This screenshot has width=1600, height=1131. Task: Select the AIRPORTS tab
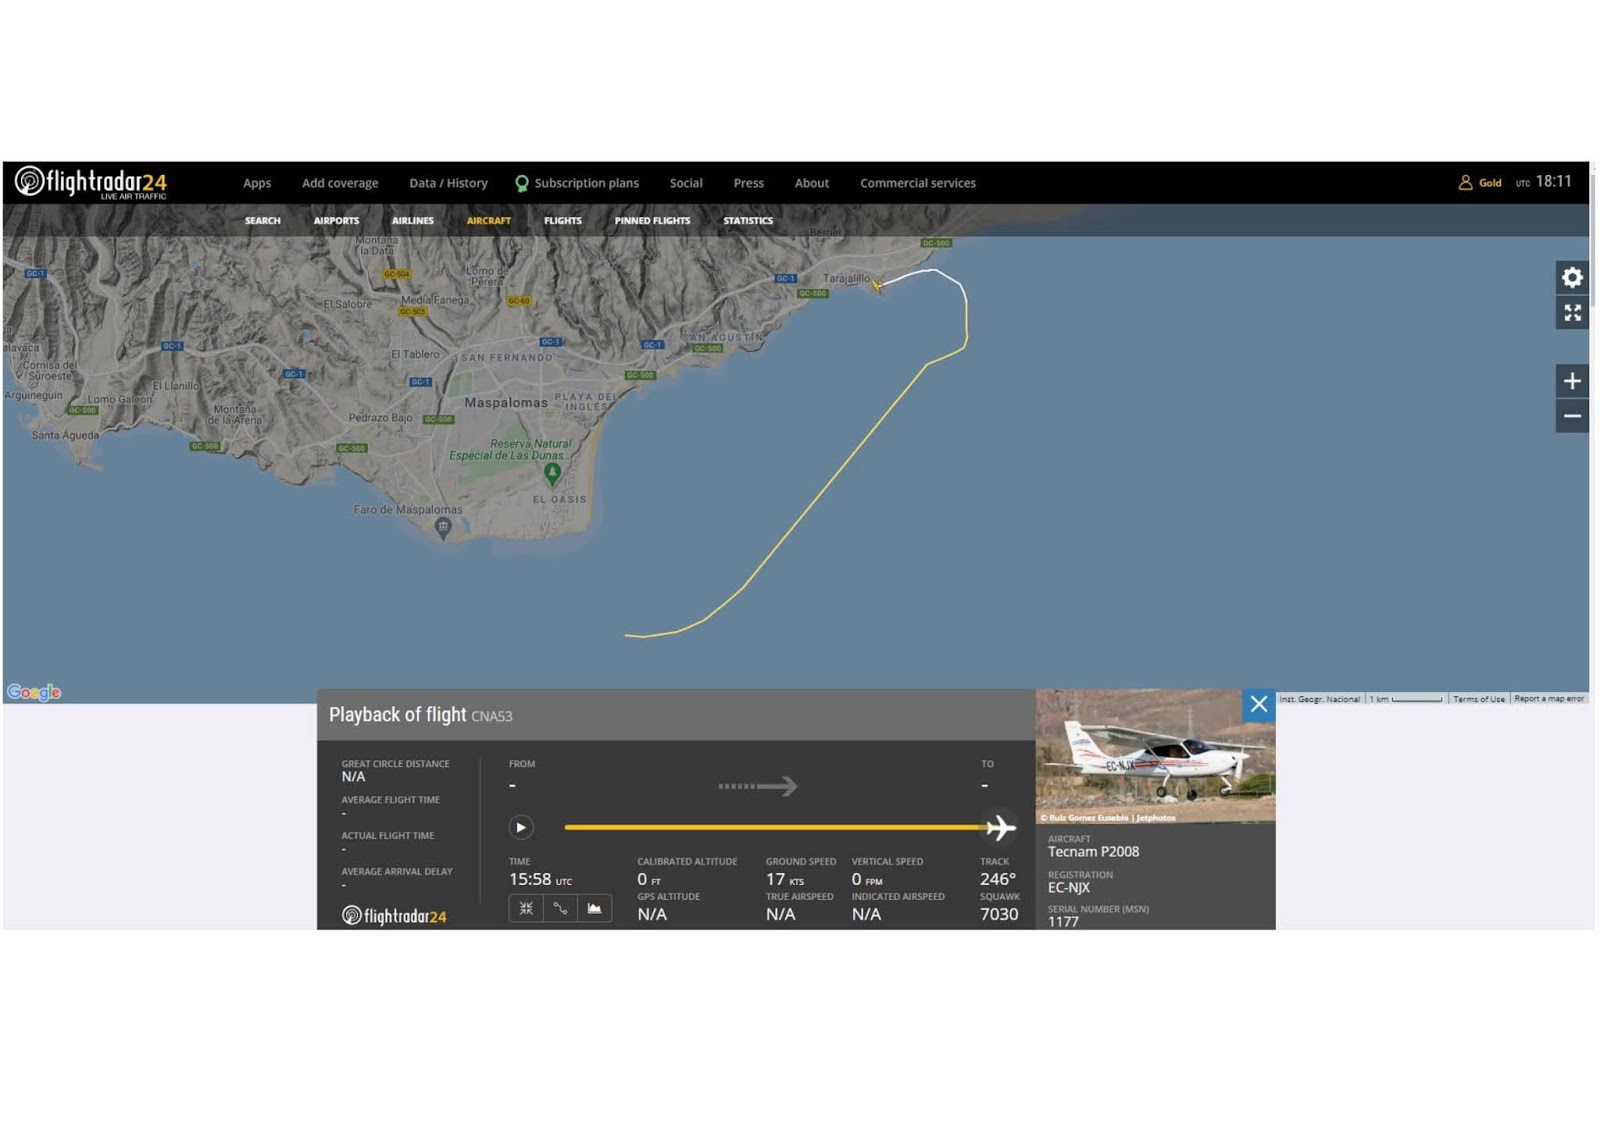point(336,220)
